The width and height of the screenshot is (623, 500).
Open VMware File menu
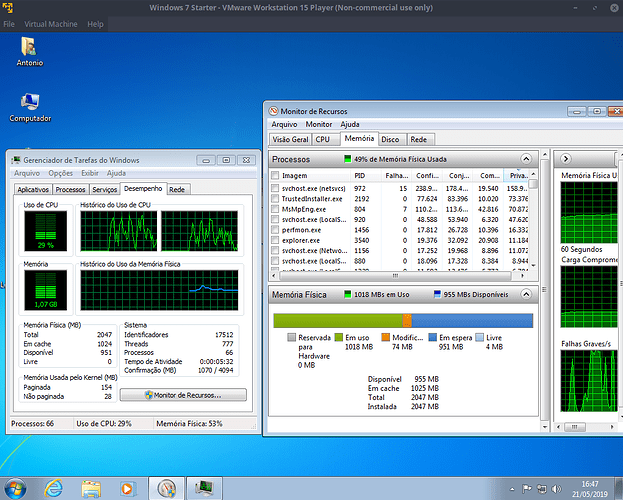[9, 24]
